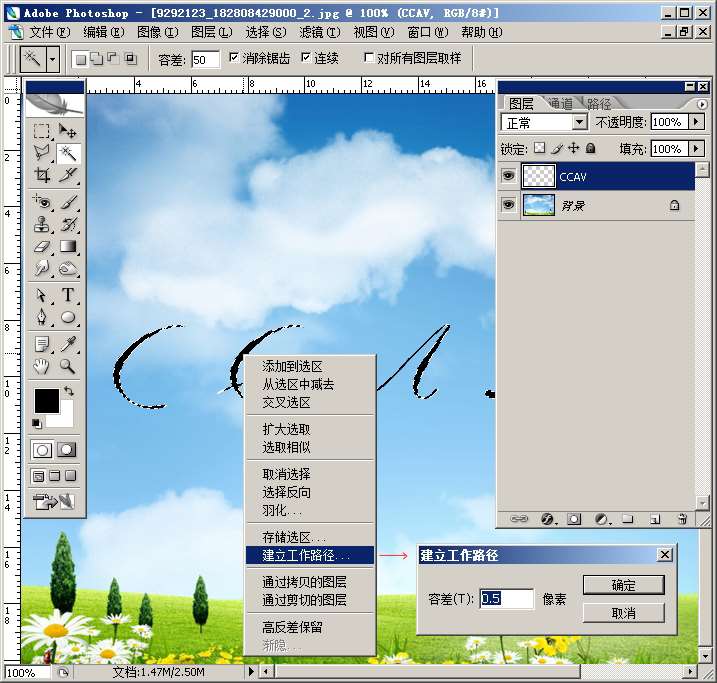Image resolution: width=717 pixels, height=683 pixels.
Task: Add a layer mask
Action: click(574, 519)
